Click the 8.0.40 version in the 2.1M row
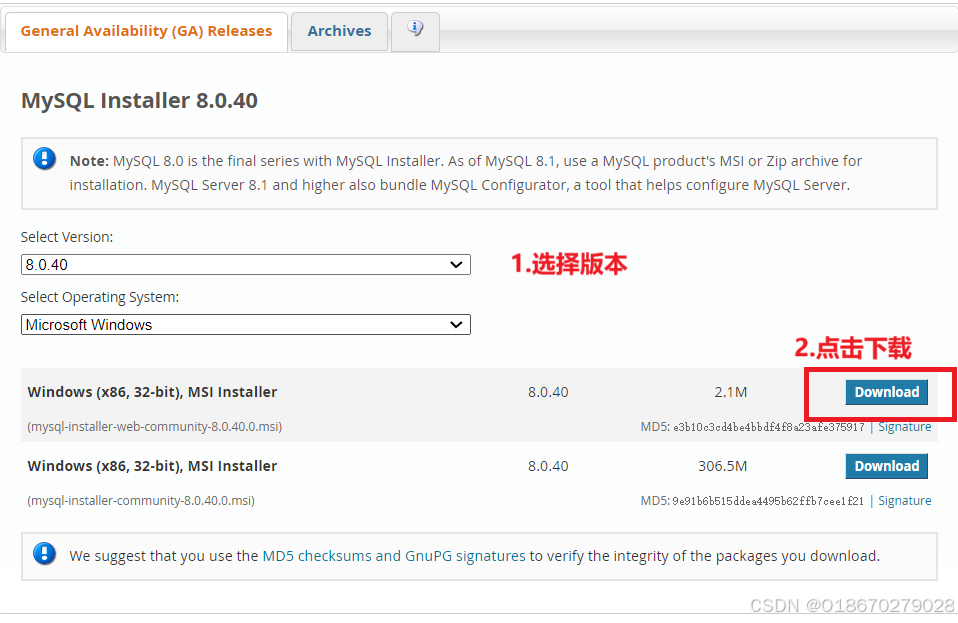This screenshot has height=623, width=958. tap(548, 392)
